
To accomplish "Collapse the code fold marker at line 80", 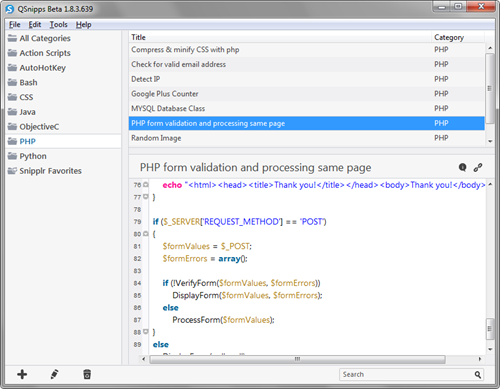I will [x=146, y=234].
